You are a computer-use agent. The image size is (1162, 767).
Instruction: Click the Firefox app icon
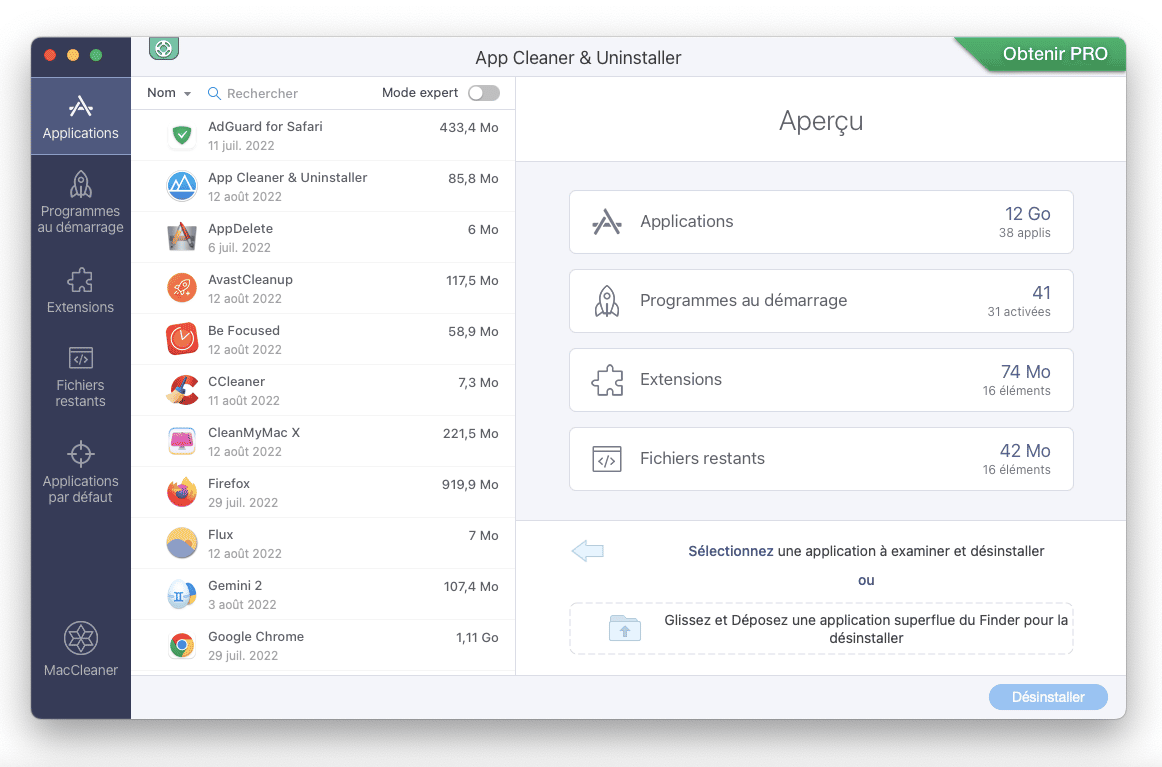pos(181,492)
